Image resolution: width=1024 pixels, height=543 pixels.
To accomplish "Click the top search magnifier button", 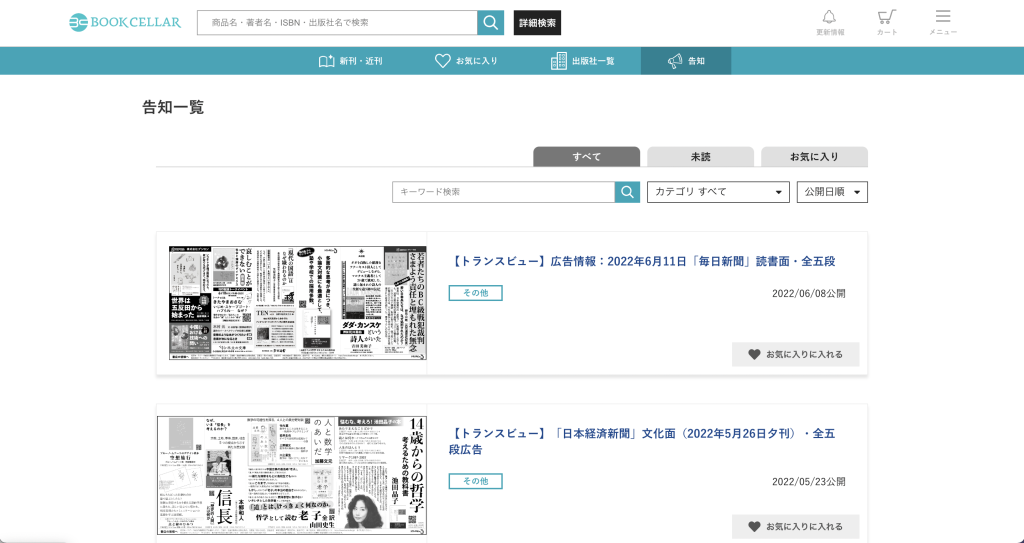I will 490,23.
